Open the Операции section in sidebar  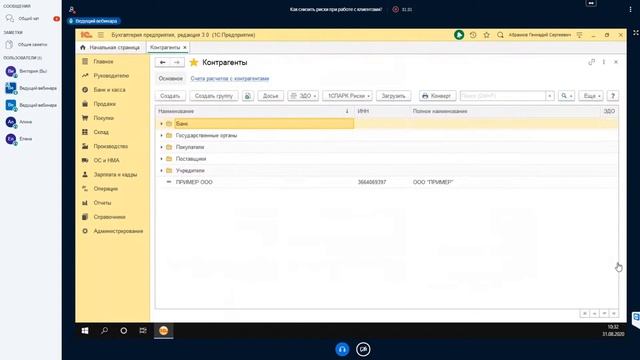106,189
